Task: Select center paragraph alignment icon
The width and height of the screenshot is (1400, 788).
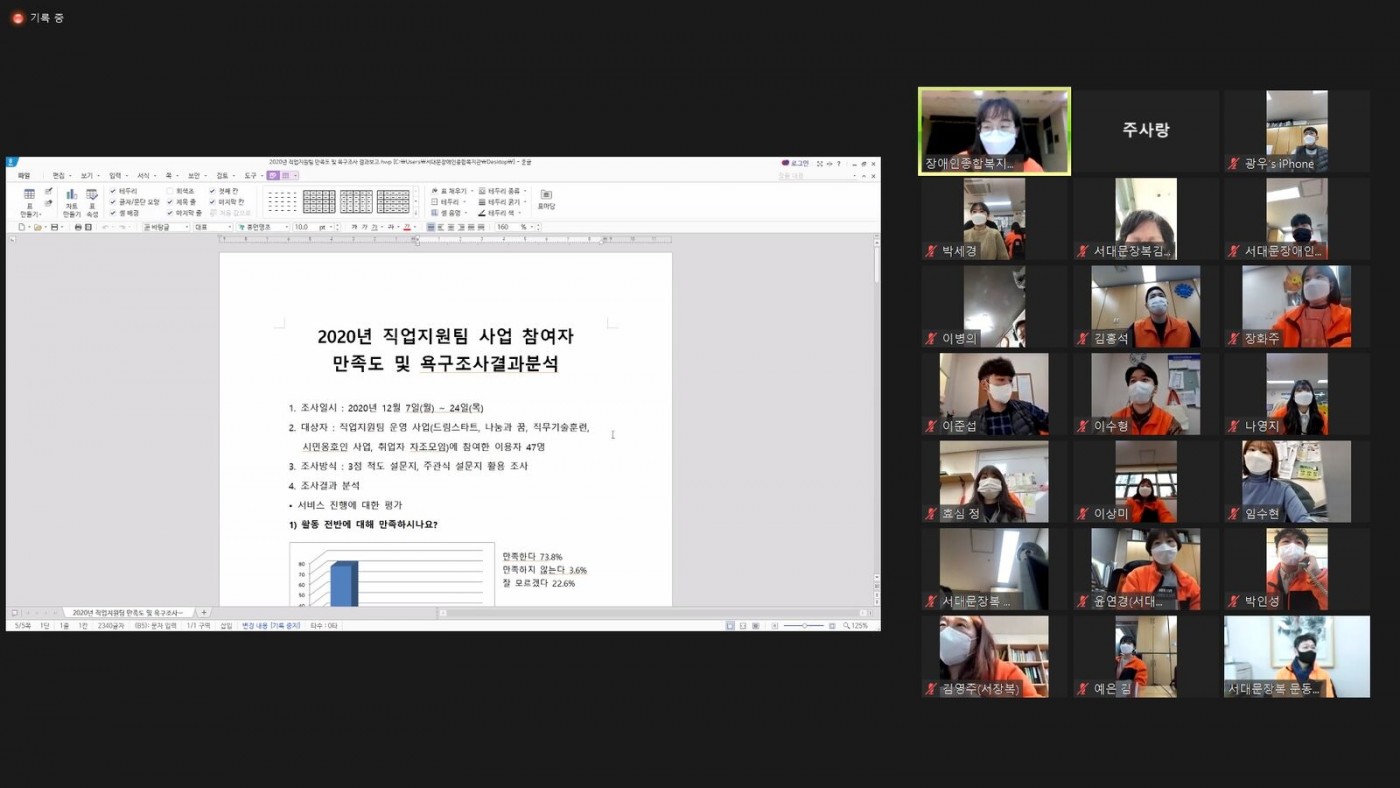Action: click(451, 227)
